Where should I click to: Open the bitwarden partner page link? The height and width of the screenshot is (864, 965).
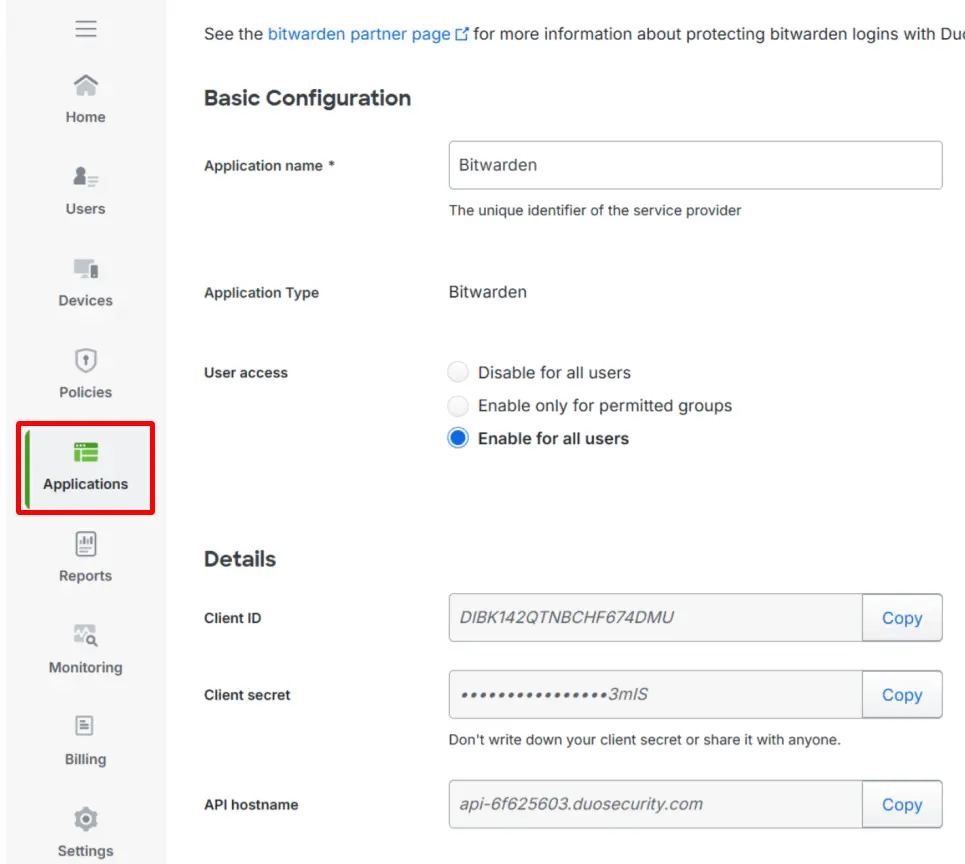359,34
